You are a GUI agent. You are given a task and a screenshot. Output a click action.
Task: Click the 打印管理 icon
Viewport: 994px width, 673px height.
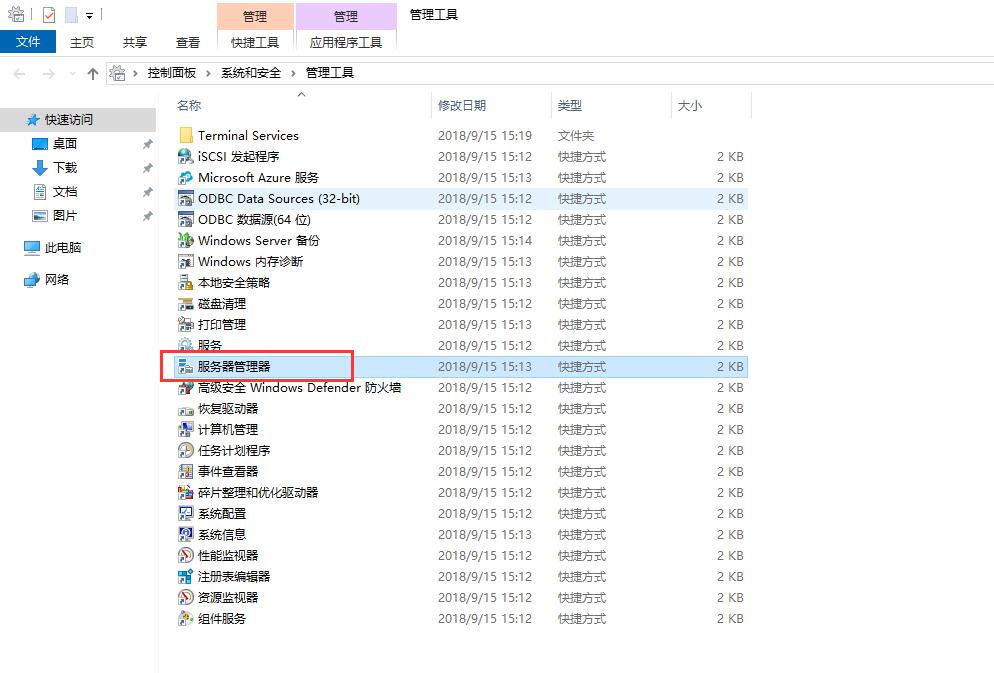click(186, 324)
